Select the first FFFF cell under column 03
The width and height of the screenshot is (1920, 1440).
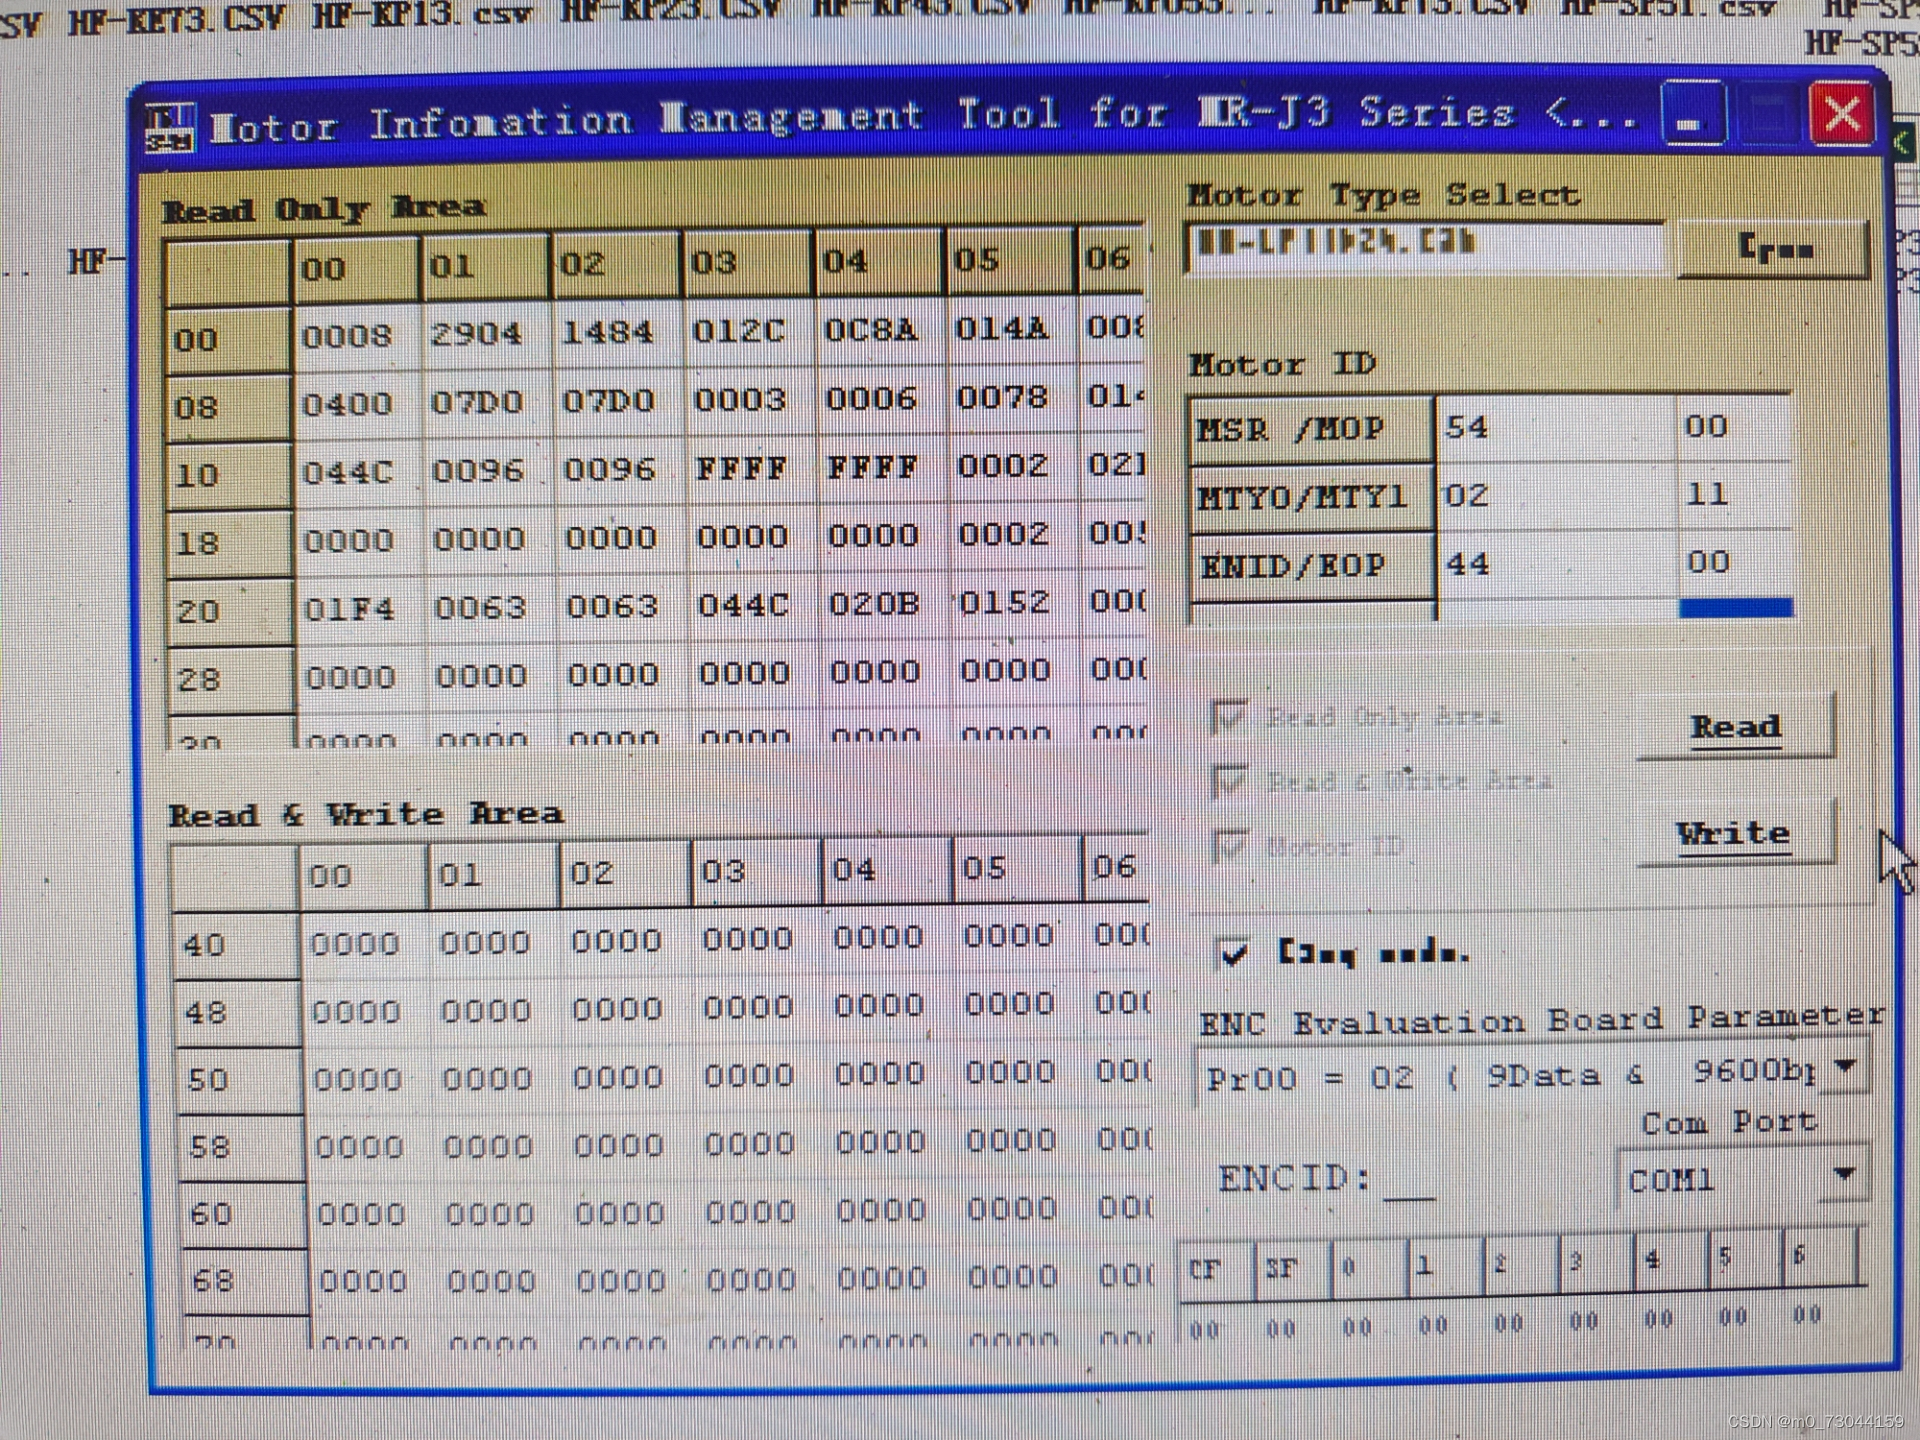pos(748,469)
